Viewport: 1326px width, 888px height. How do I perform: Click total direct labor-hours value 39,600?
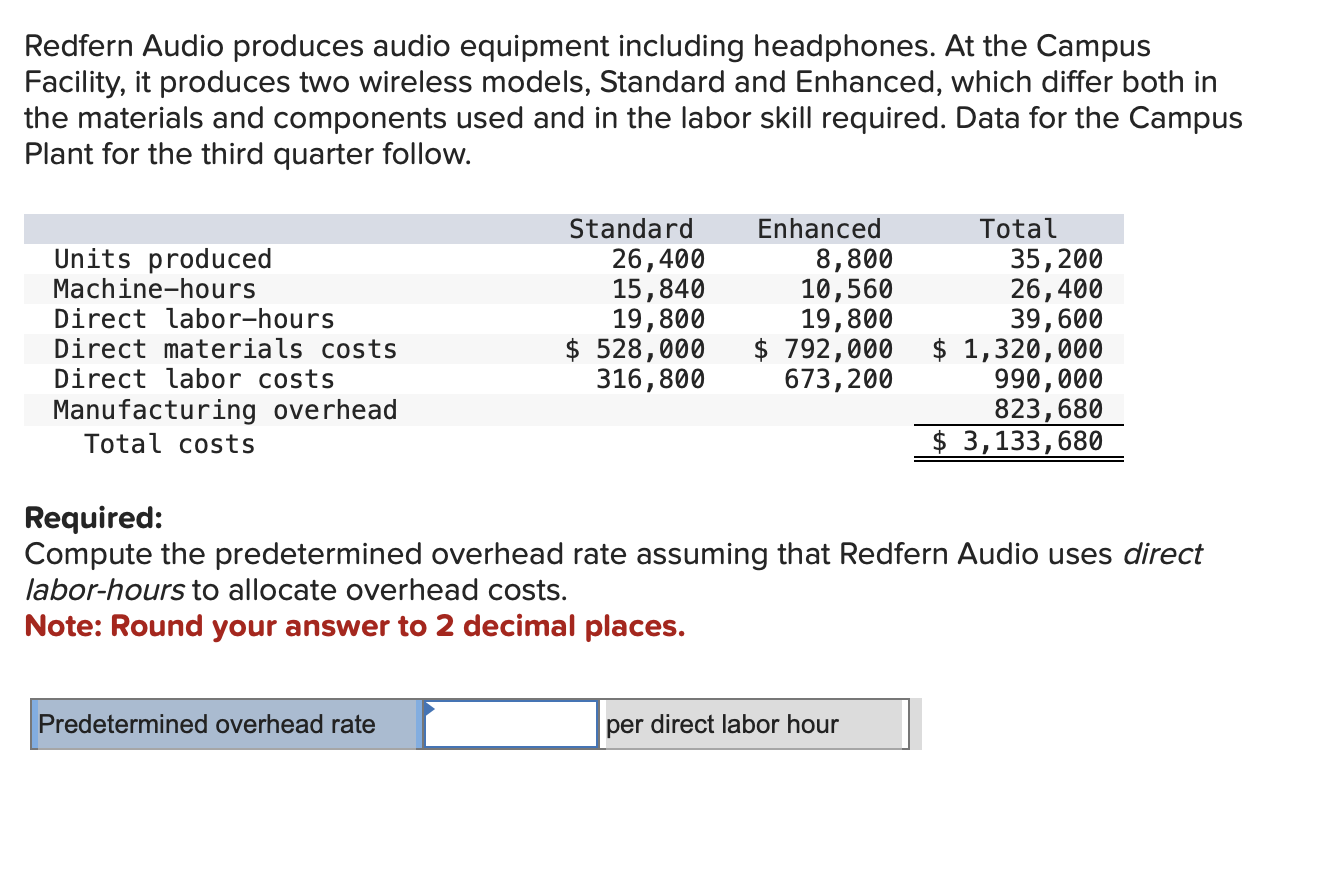1056,319
